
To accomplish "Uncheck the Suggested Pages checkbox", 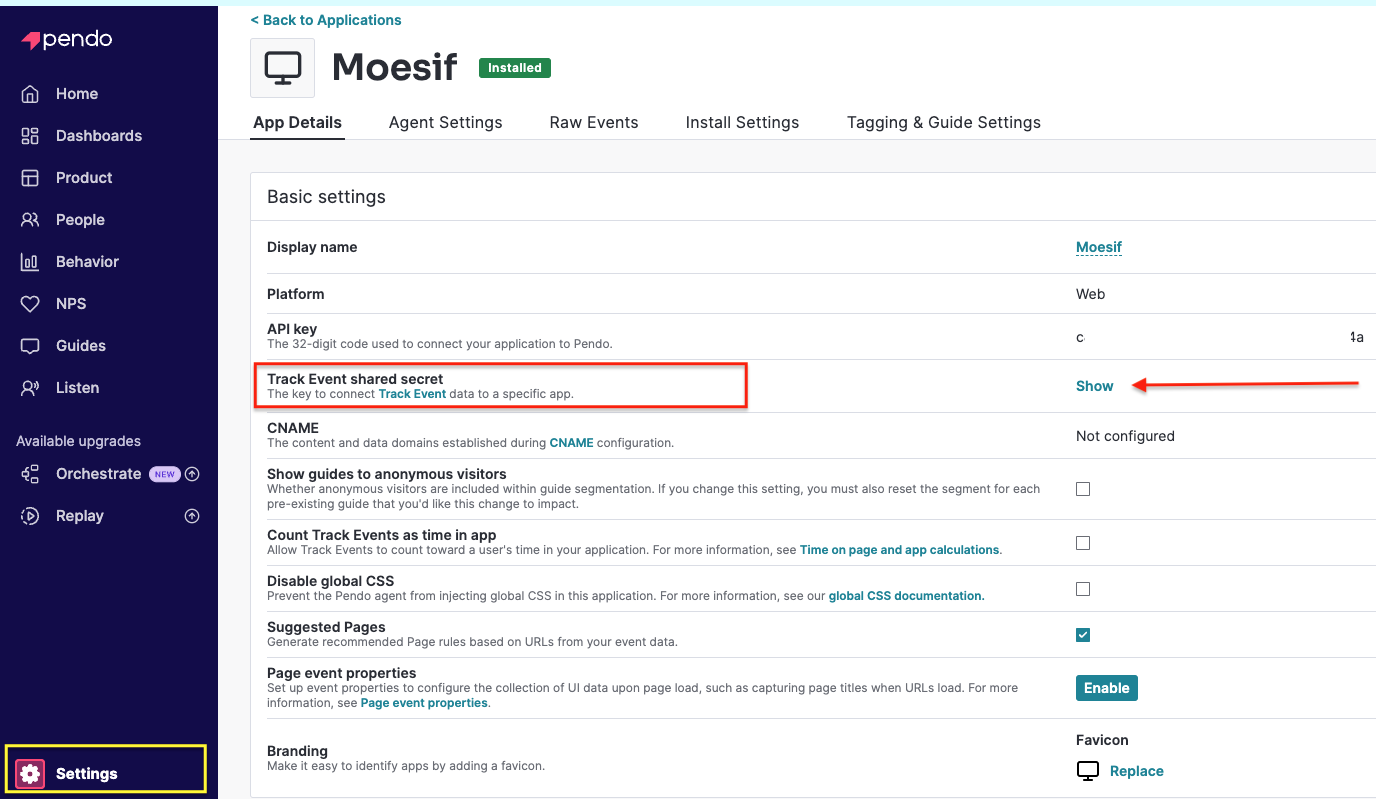I will [x=1083, y=635].
